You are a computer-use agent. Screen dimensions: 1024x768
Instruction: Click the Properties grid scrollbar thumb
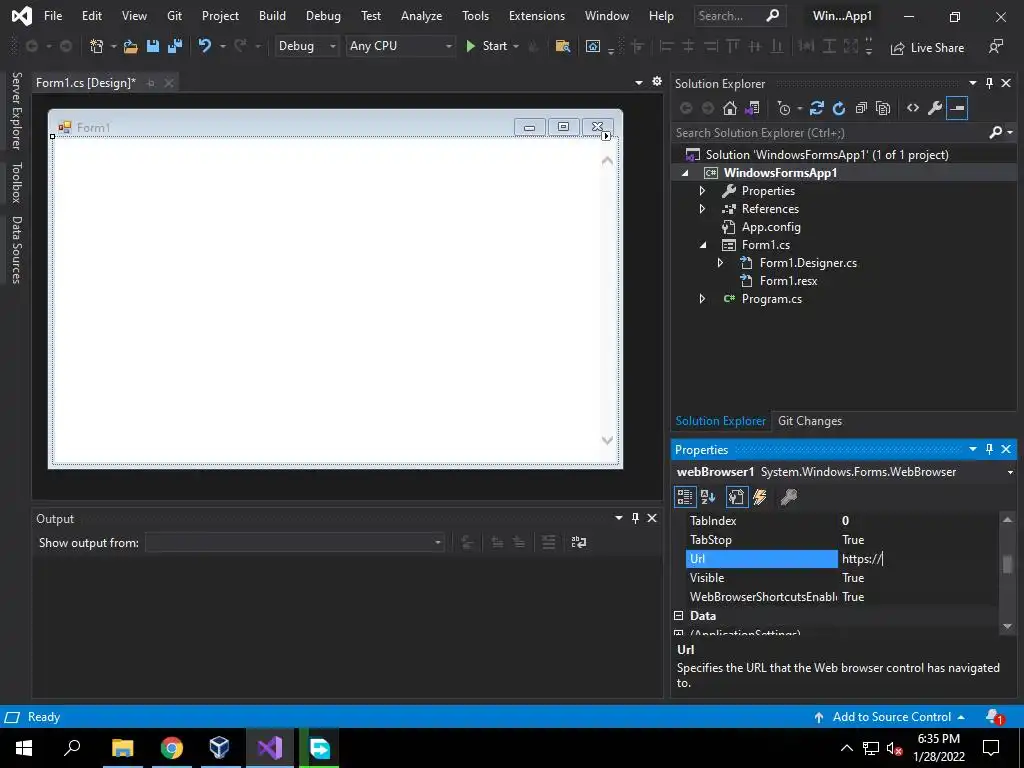click(1007, 564)
